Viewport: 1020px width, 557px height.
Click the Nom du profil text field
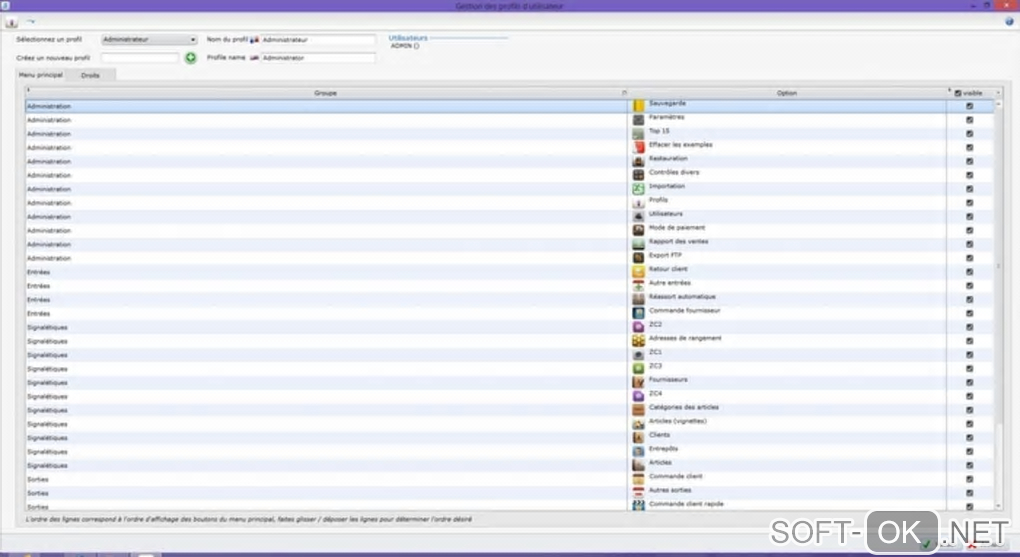coord(318,40)
